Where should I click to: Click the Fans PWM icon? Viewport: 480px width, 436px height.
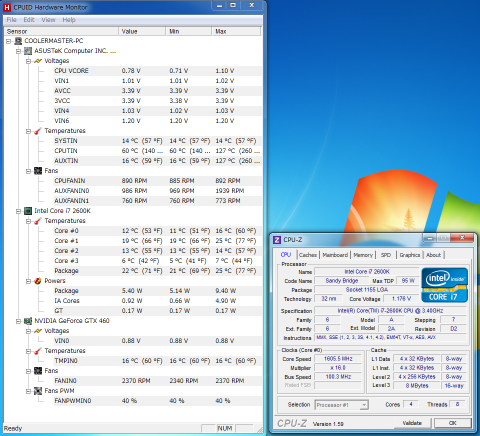[38, 391]
